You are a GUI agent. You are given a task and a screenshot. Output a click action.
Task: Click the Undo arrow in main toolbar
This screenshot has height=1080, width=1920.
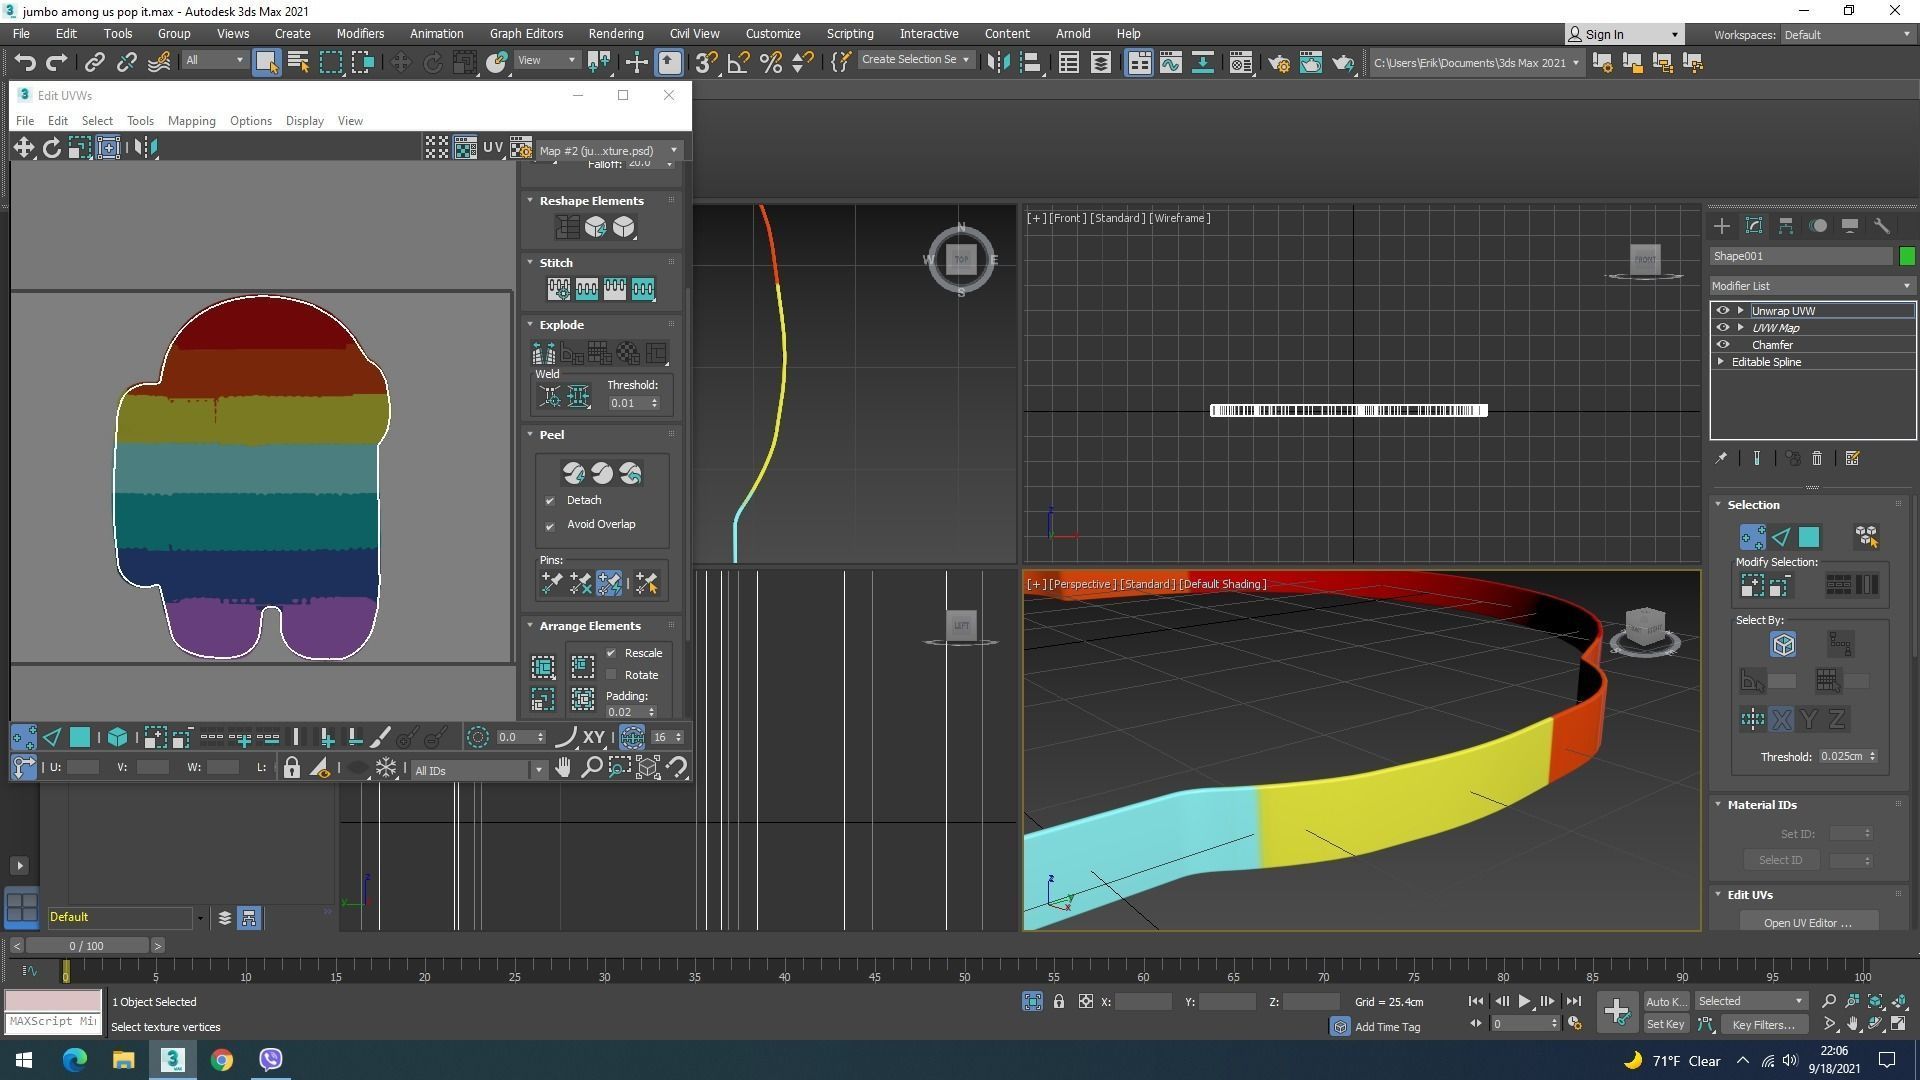(x=25, y=63)
